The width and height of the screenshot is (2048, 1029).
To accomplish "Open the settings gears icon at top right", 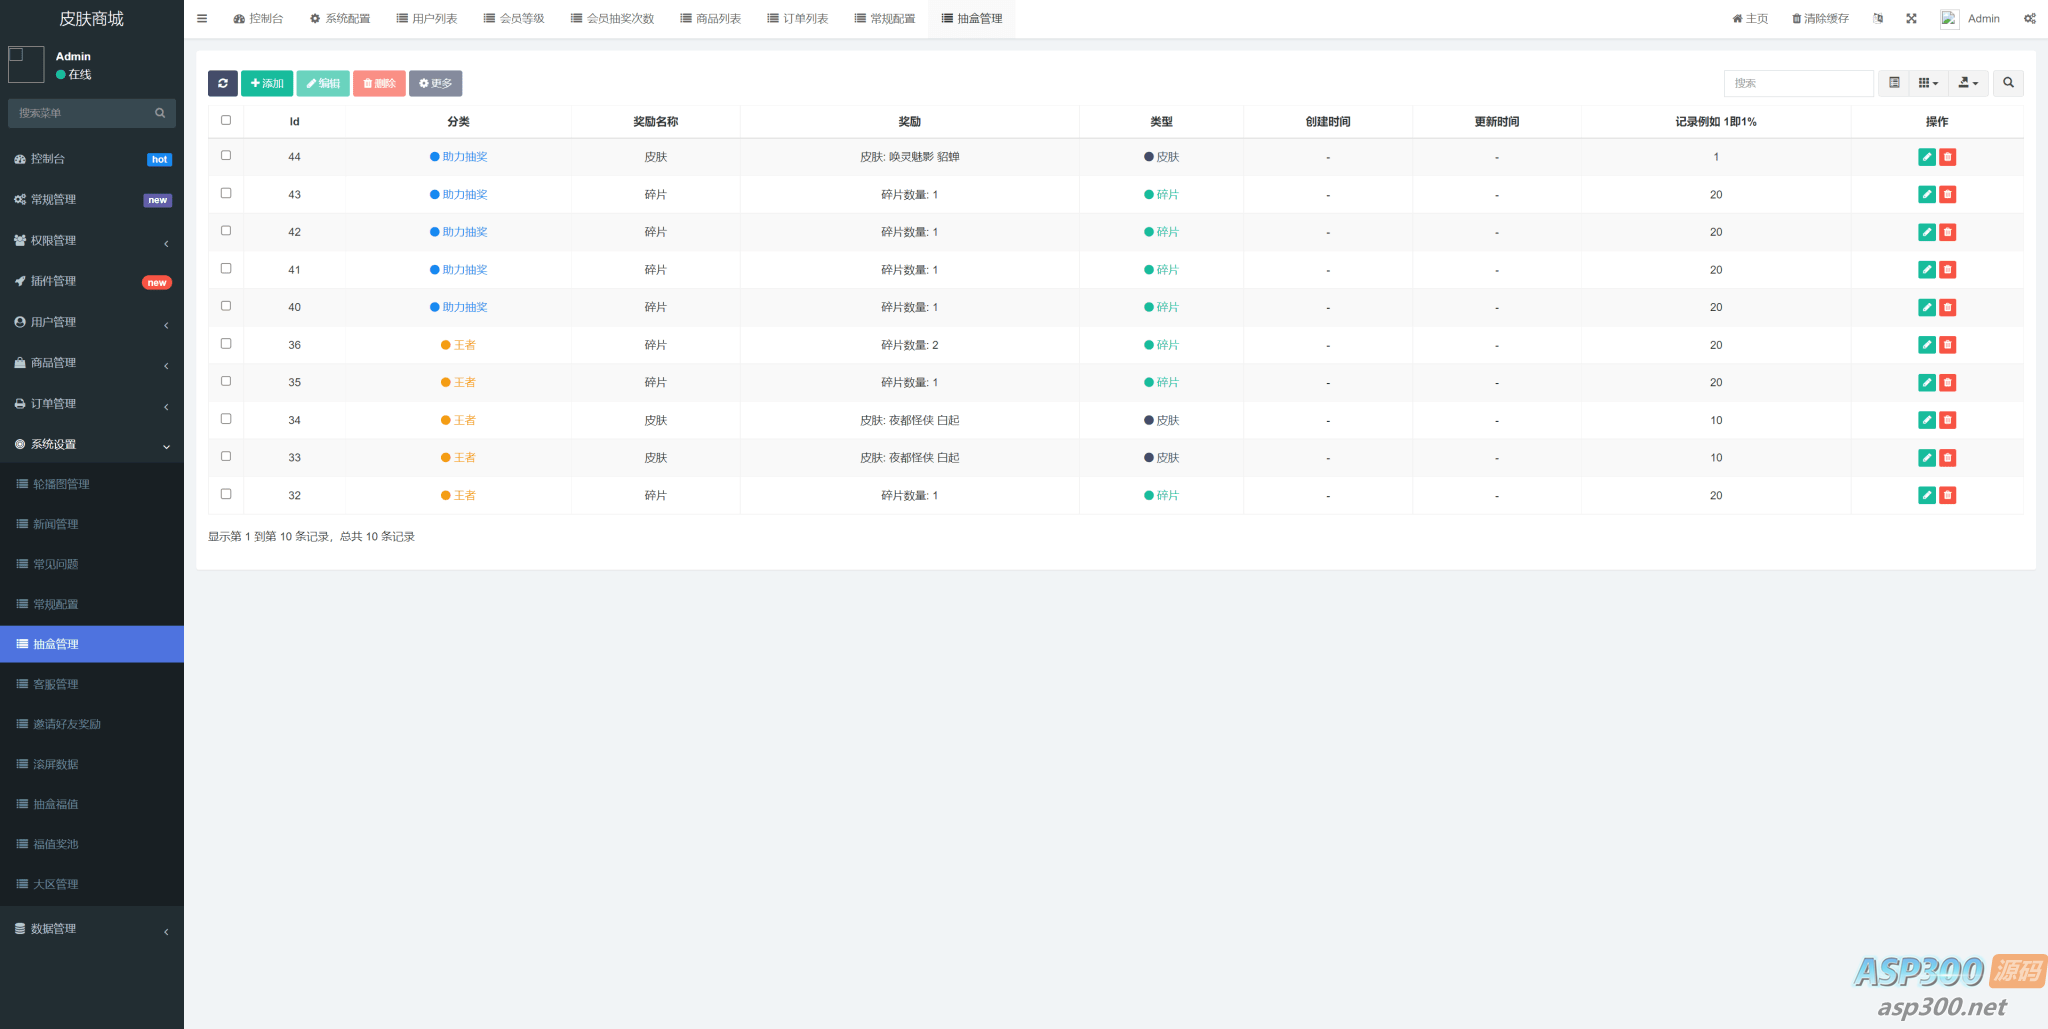I will [2029, 19].
